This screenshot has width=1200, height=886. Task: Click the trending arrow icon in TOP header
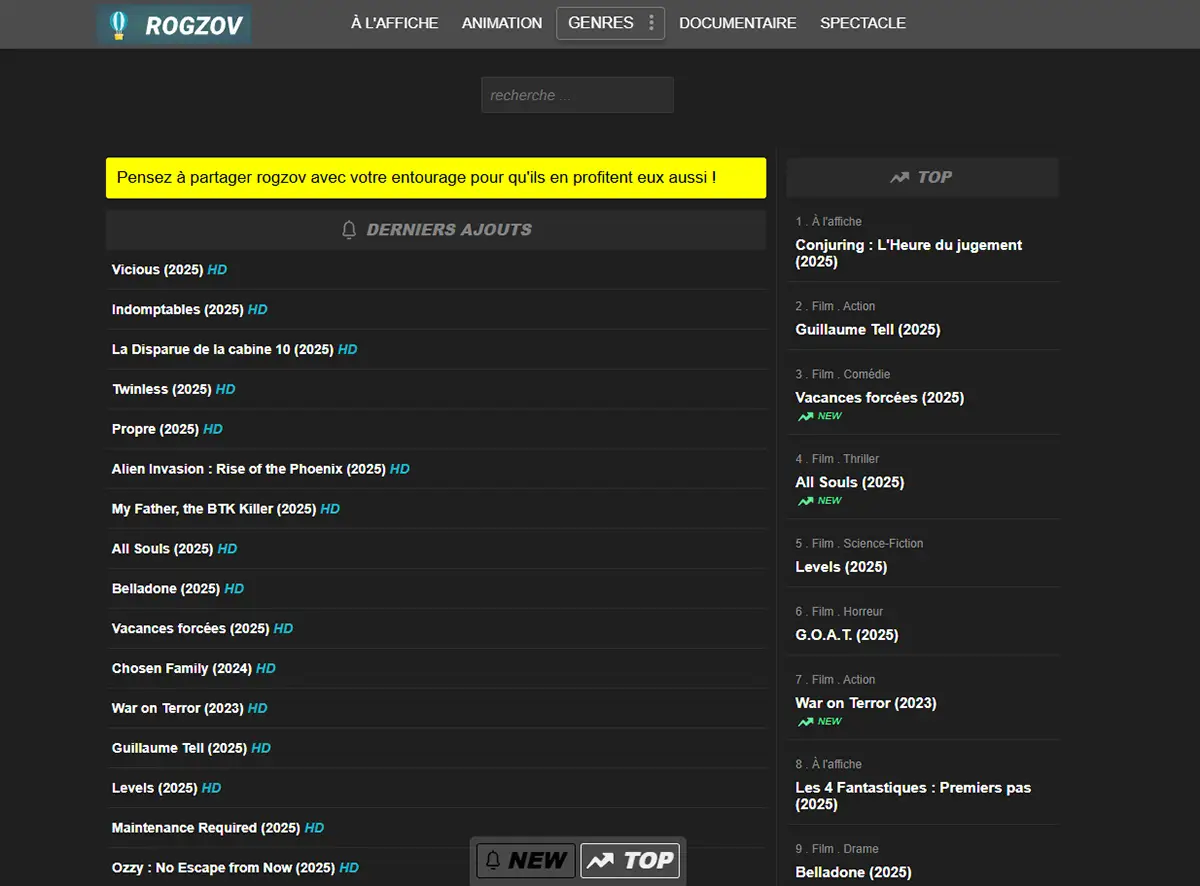[899, 177]
